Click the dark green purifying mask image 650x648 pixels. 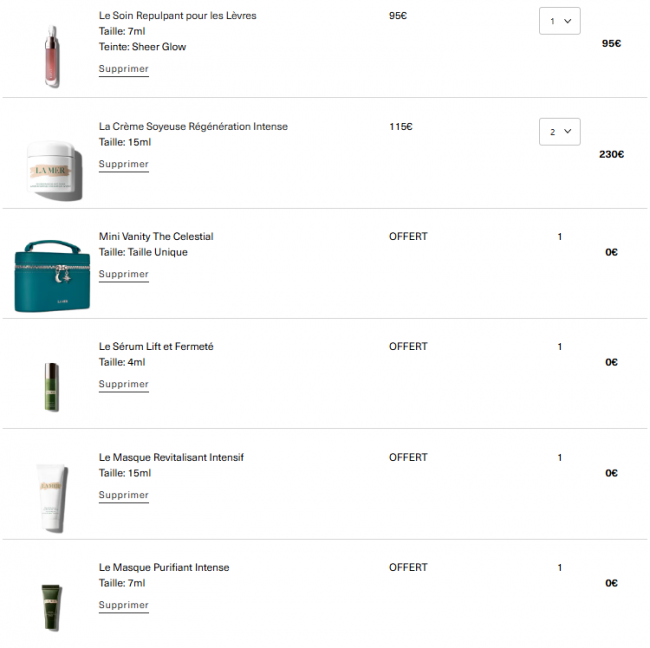click(x=52, y=604)
